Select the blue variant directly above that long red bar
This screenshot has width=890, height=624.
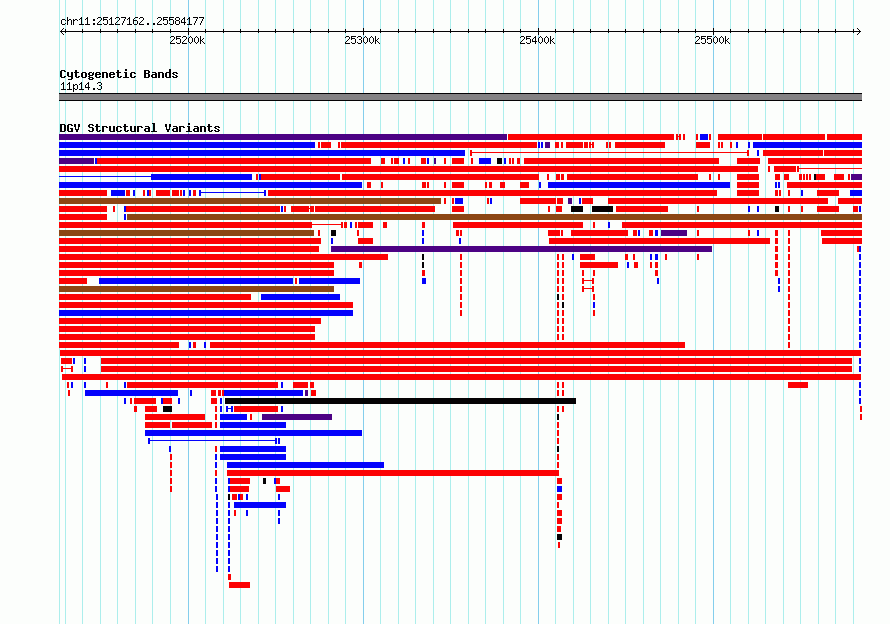(305, 465)
